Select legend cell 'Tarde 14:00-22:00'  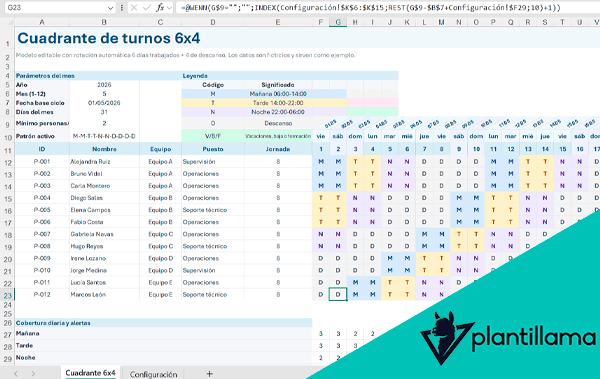[x=278, y=103]
